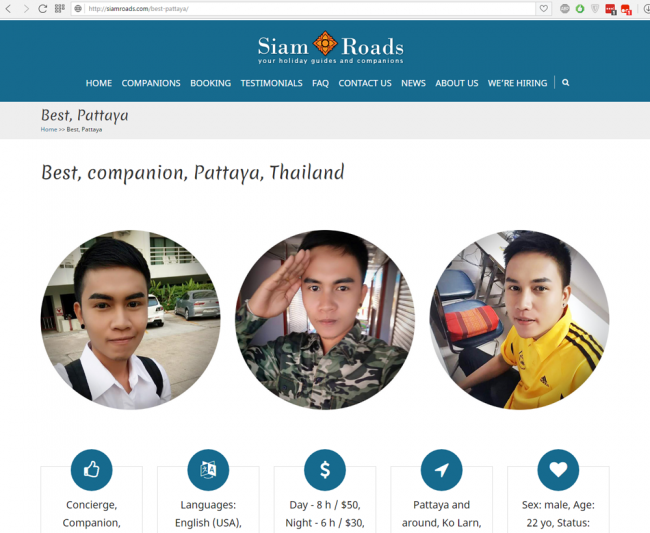Click the Siam Roads logo
This screenshot has height=533, width=650.
pyautogui.click(x=330, y=48)
